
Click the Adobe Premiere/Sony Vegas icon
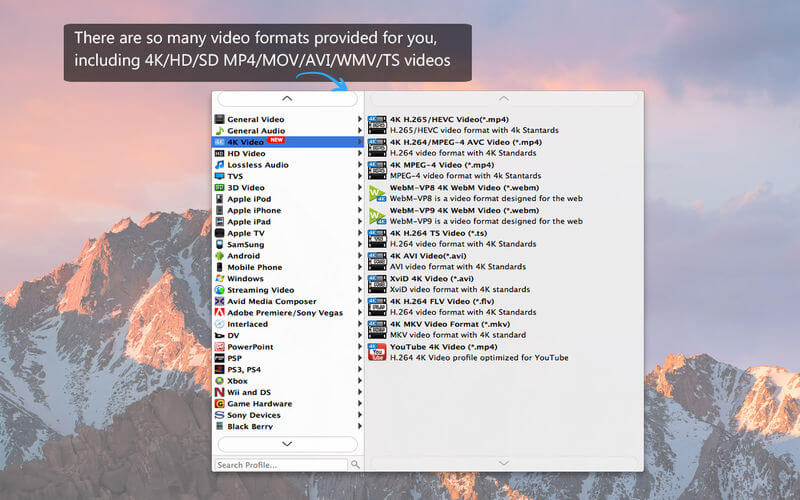pyautogui.click(x=219, y=312)
